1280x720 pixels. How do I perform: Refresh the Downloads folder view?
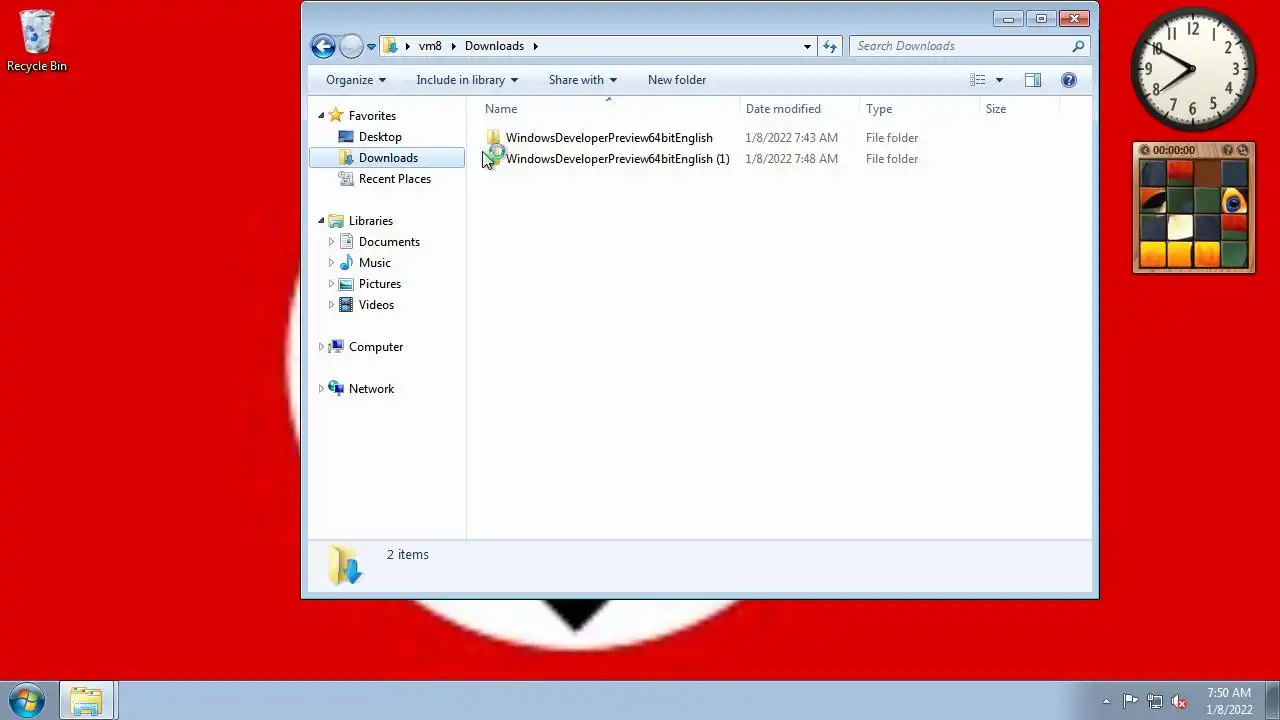[829, 46]
